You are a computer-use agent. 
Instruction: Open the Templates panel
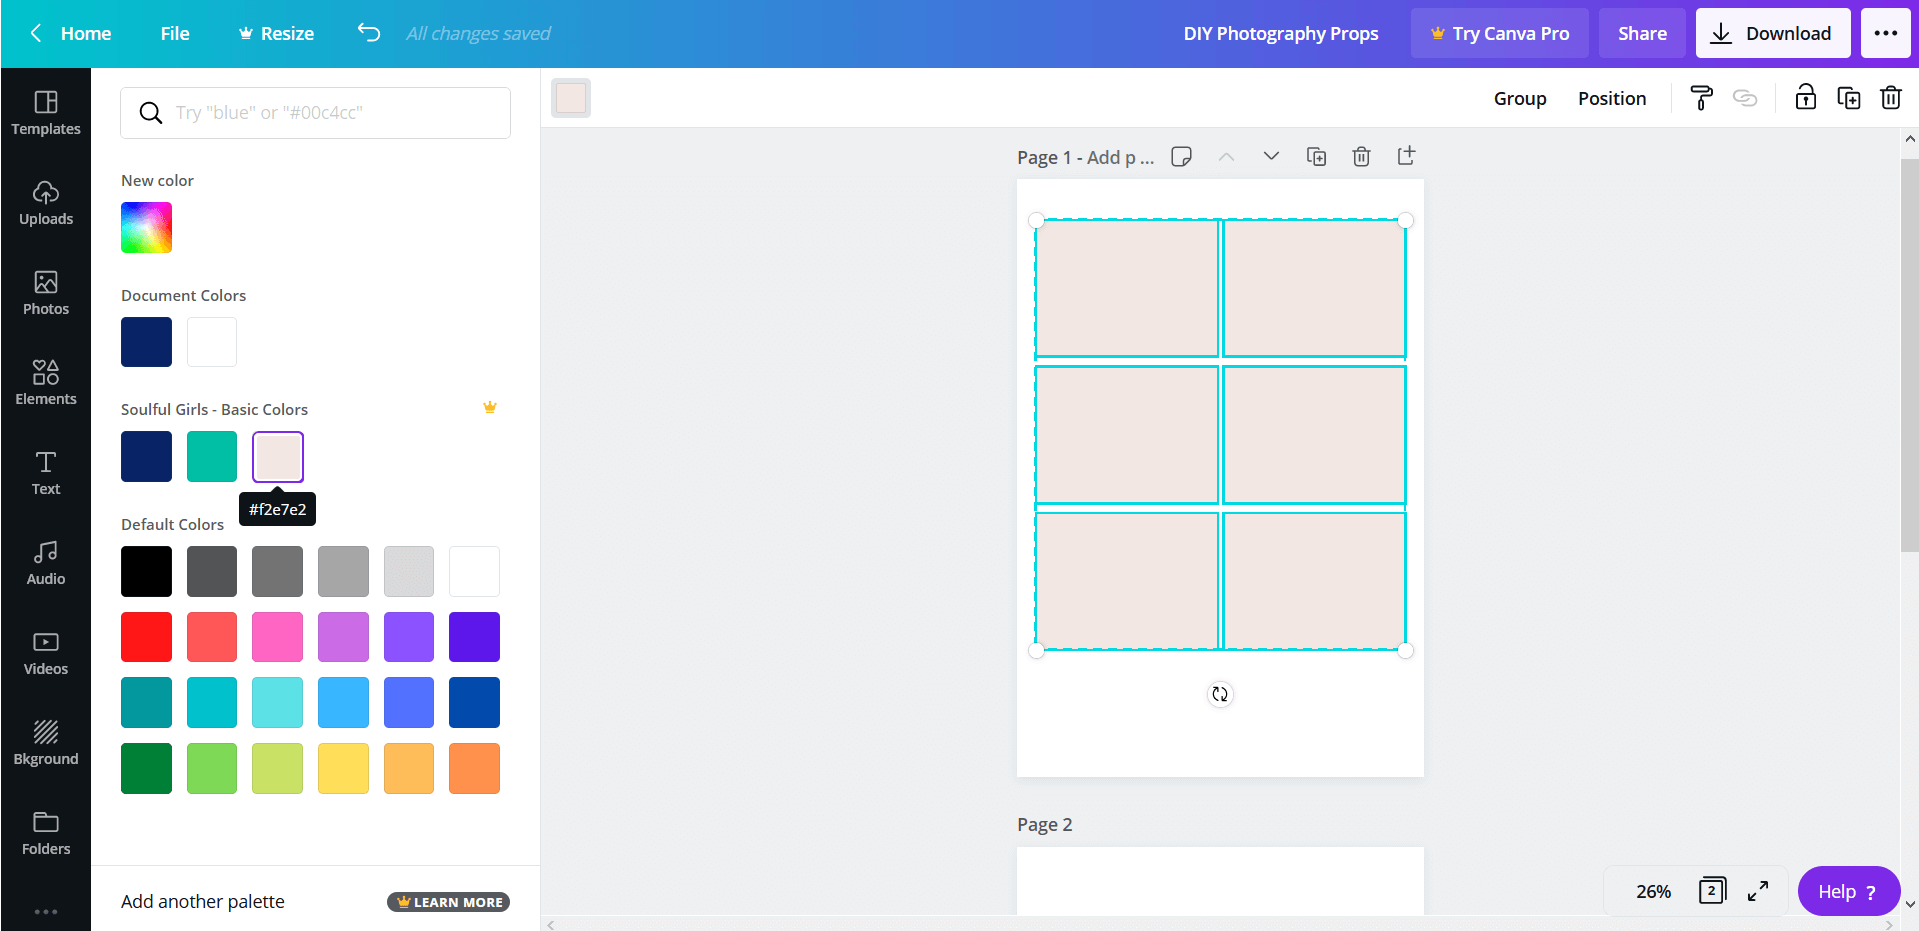click(45, 112)
